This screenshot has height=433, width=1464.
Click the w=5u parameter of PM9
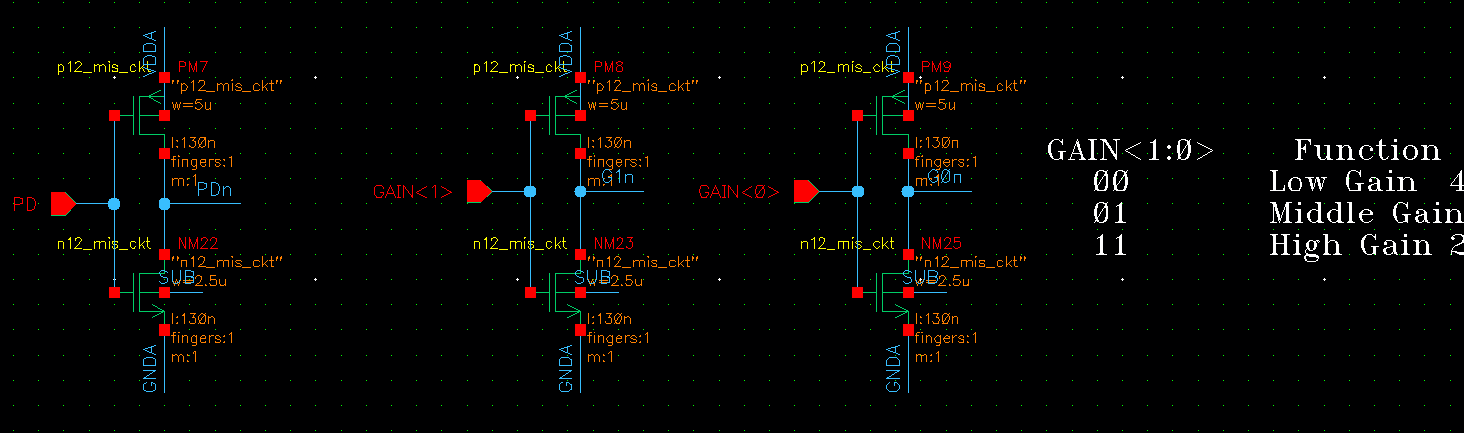[x=935, y=105]
